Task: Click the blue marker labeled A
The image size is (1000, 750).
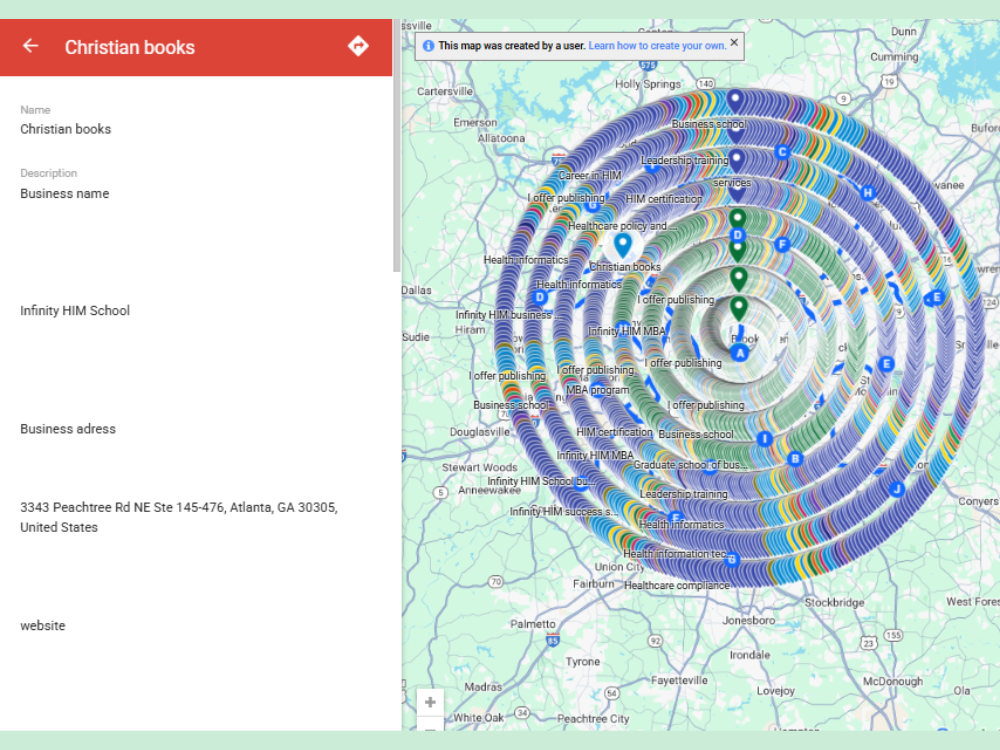Action: (x=740, y=353)
